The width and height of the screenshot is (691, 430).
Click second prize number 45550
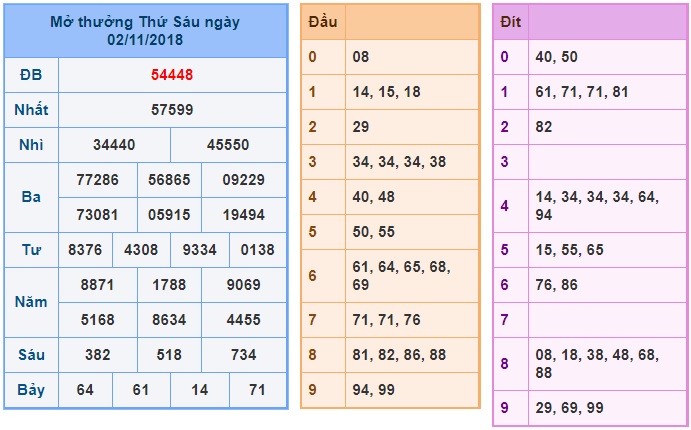point(228,145)
